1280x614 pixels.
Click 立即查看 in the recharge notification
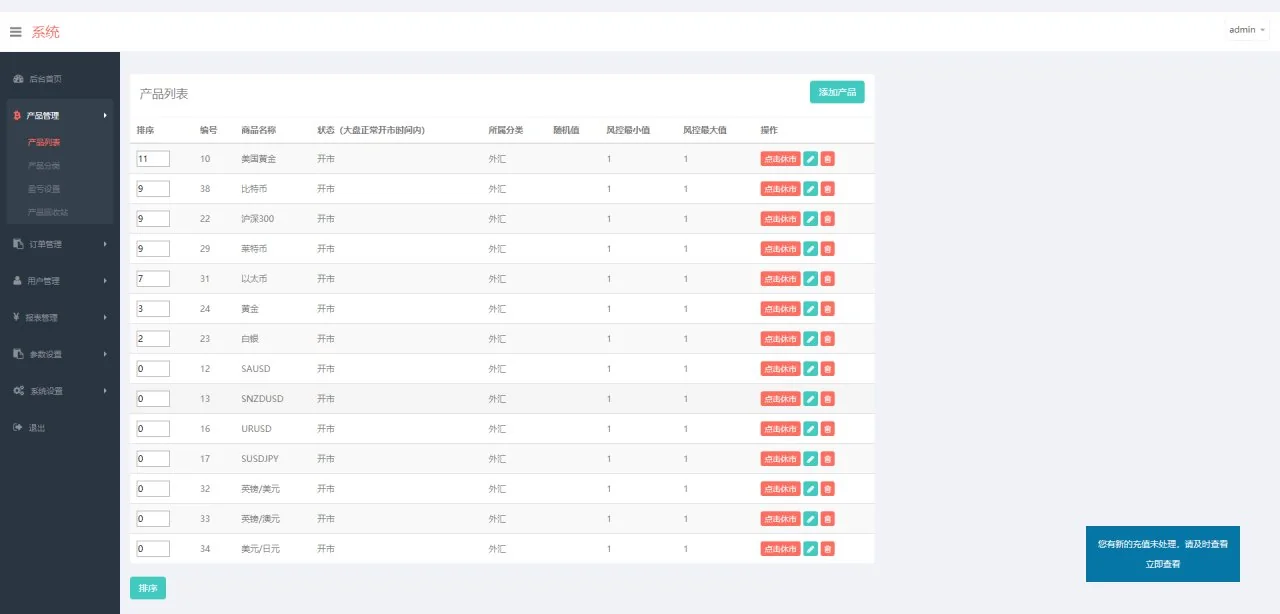[x=1162, y=564]
